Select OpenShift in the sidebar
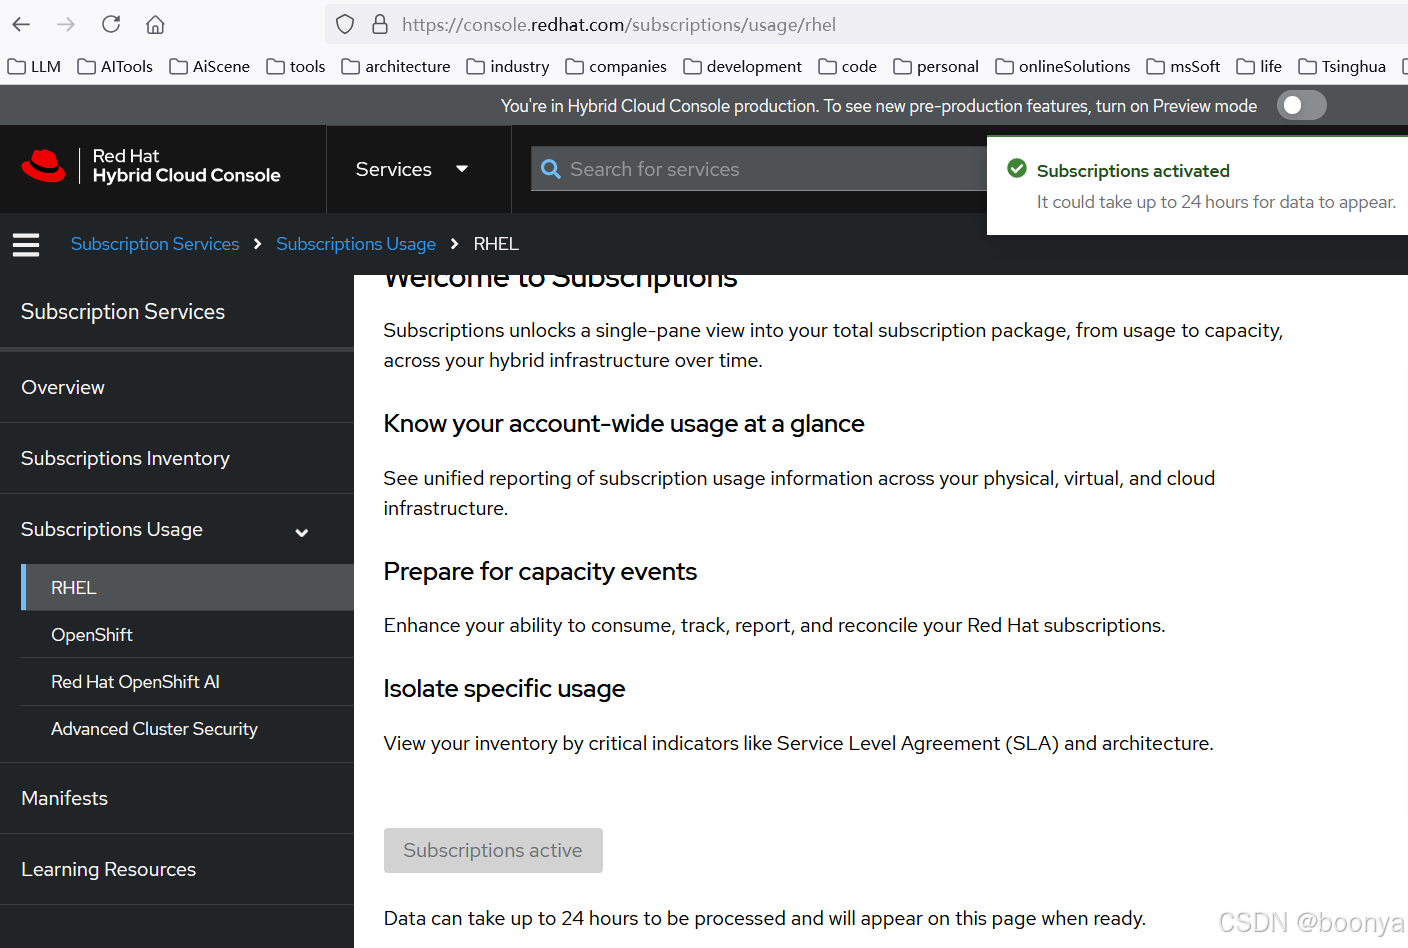Viewport: 1408px width, 948px height. coord(92,635)
